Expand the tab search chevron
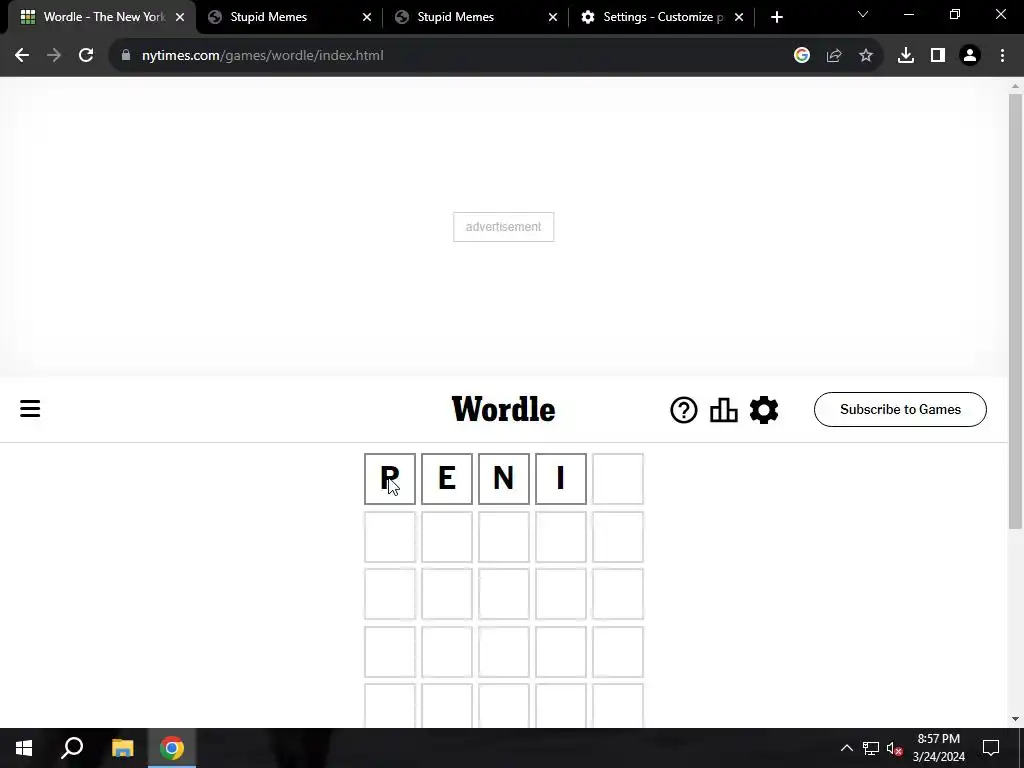 click(863, 14)
